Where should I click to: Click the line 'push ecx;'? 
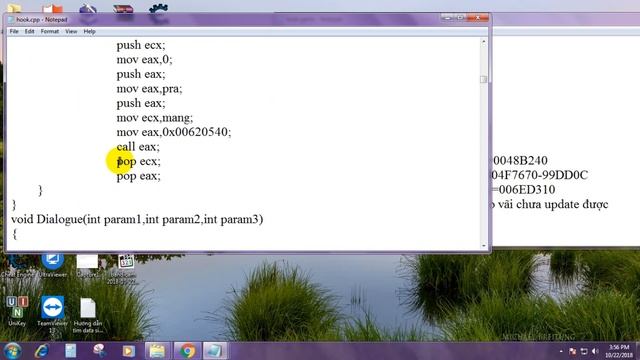click(x=141, y=45)
